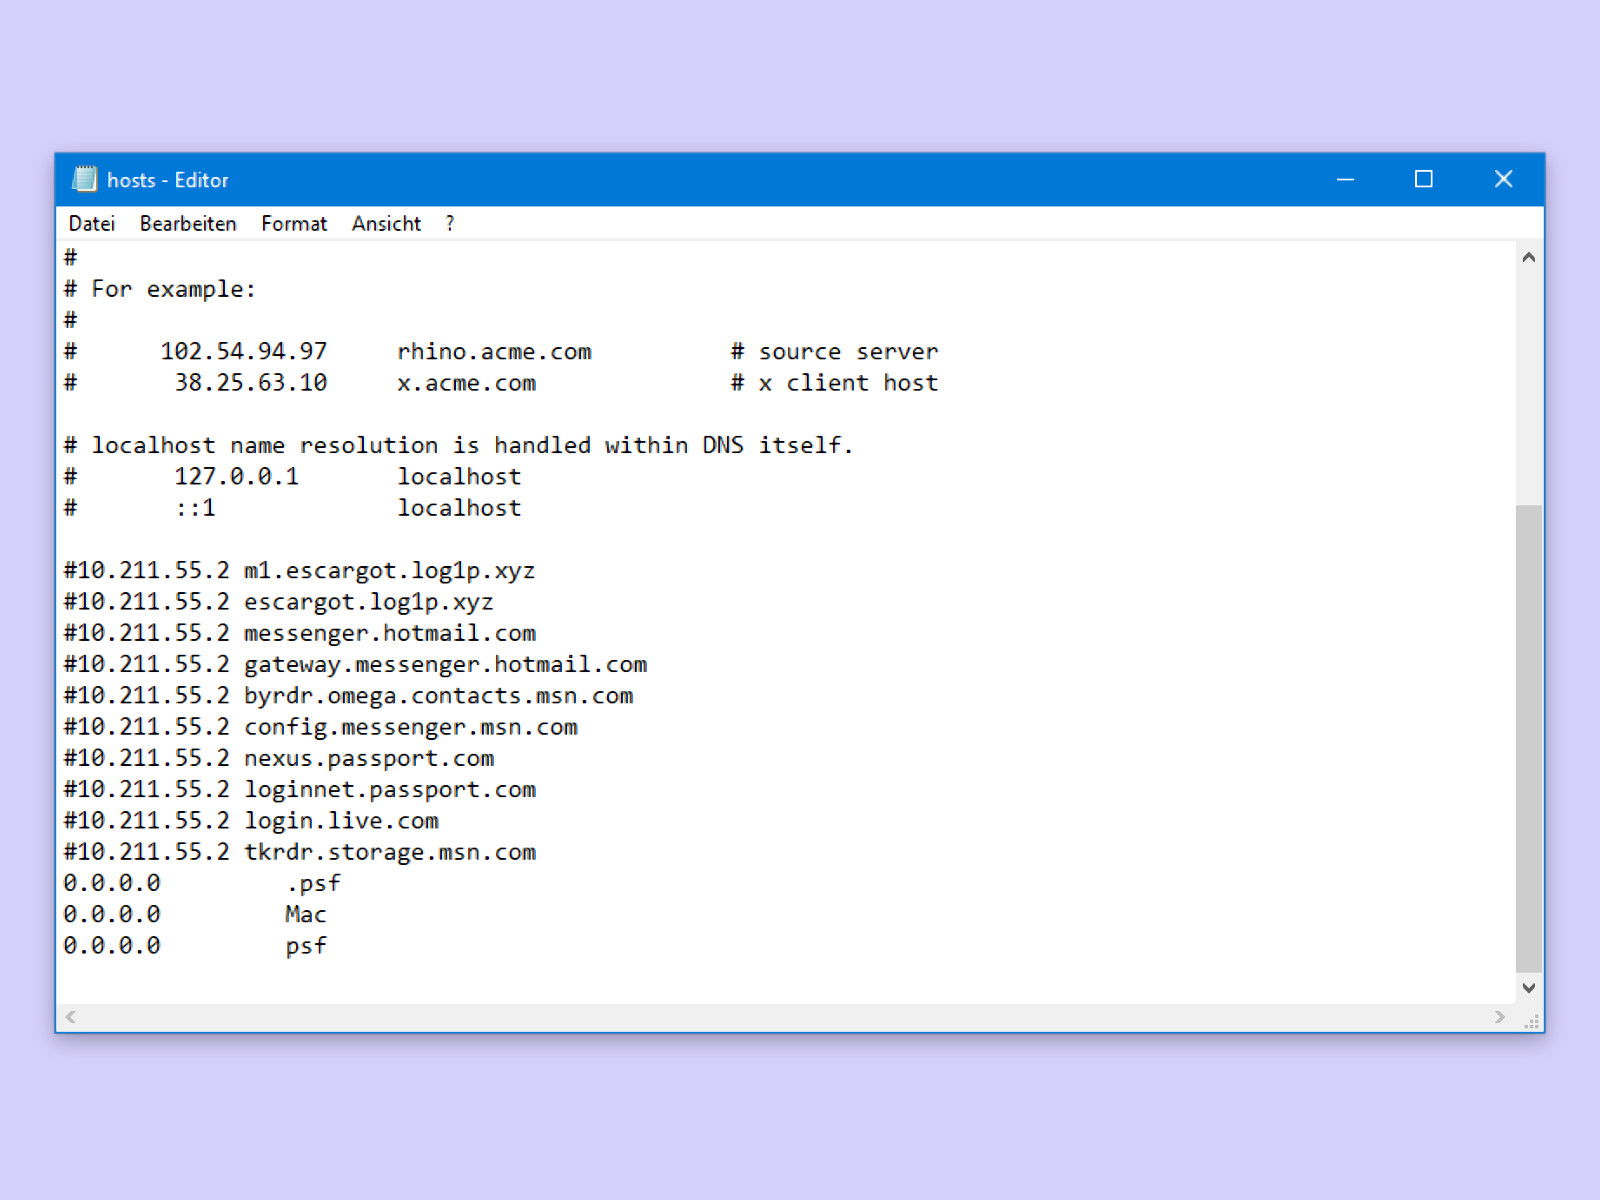
Task: Click the Notepad icon in title bar
Action: click(x=85, y=180)
